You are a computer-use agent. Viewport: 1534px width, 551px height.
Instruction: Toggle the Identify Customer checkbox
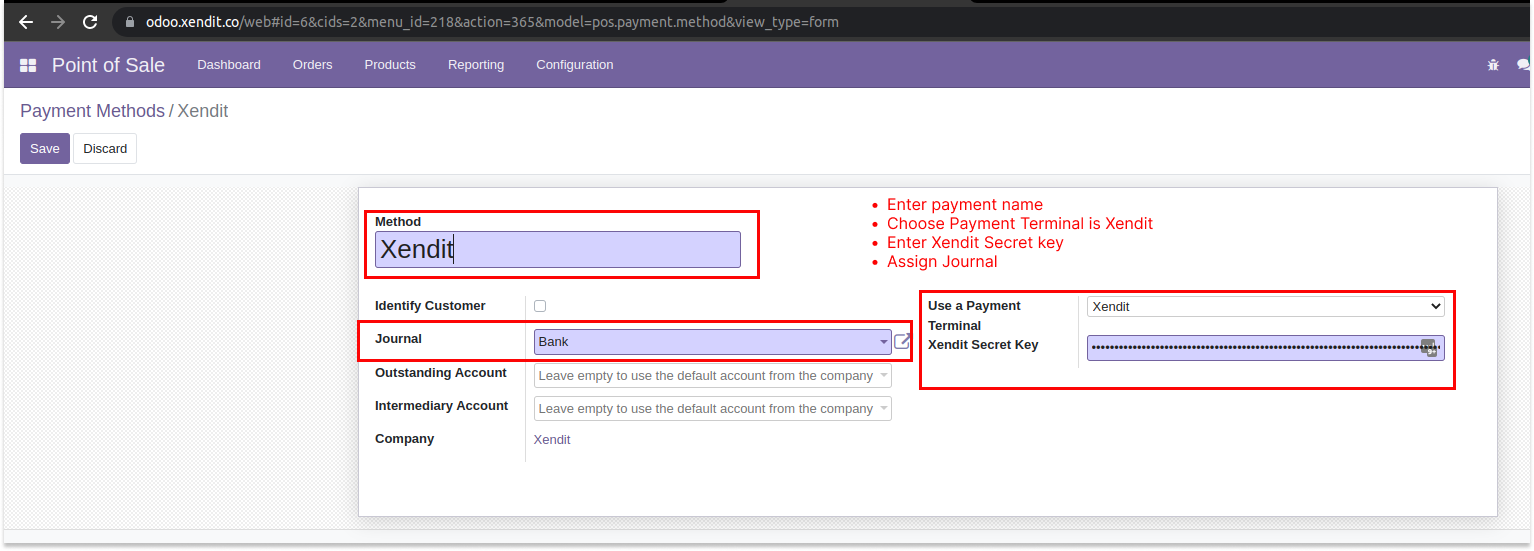point(540,306)
